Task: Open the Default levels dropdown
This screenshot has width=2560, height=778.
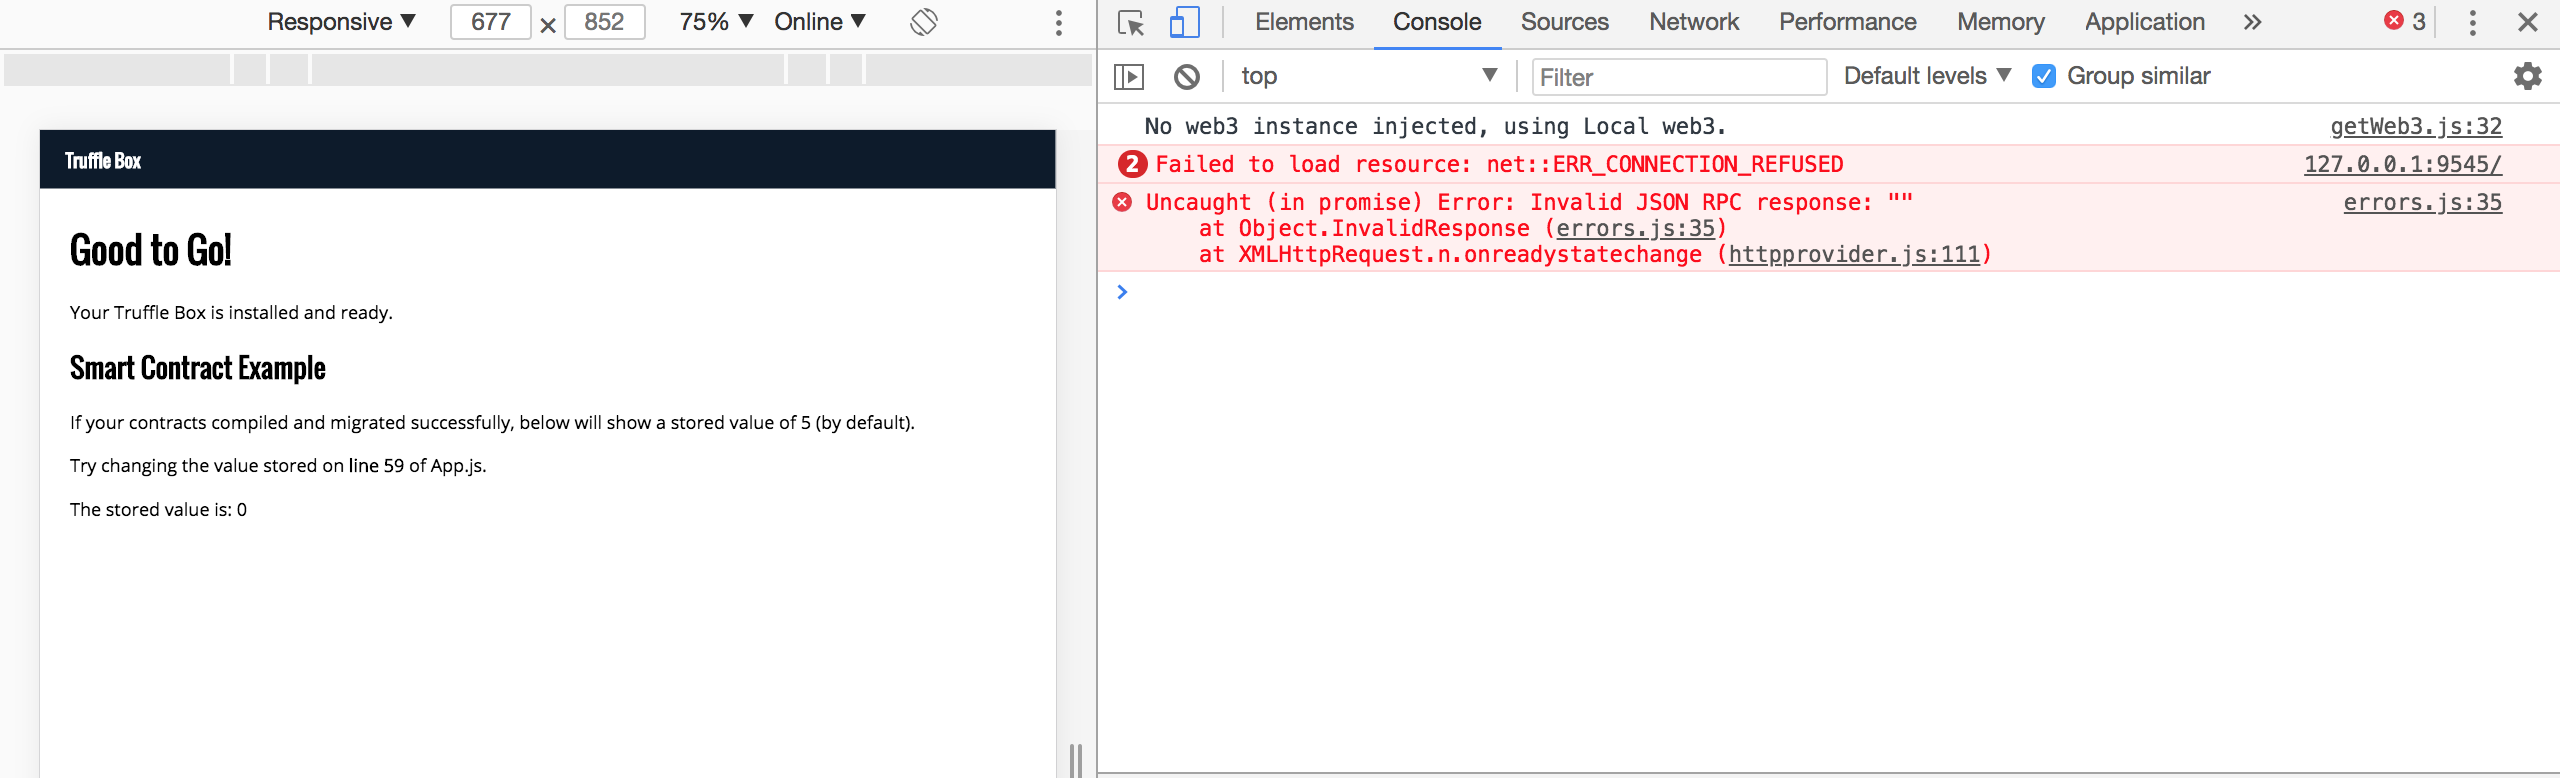Action: (x=1927, y=76)
